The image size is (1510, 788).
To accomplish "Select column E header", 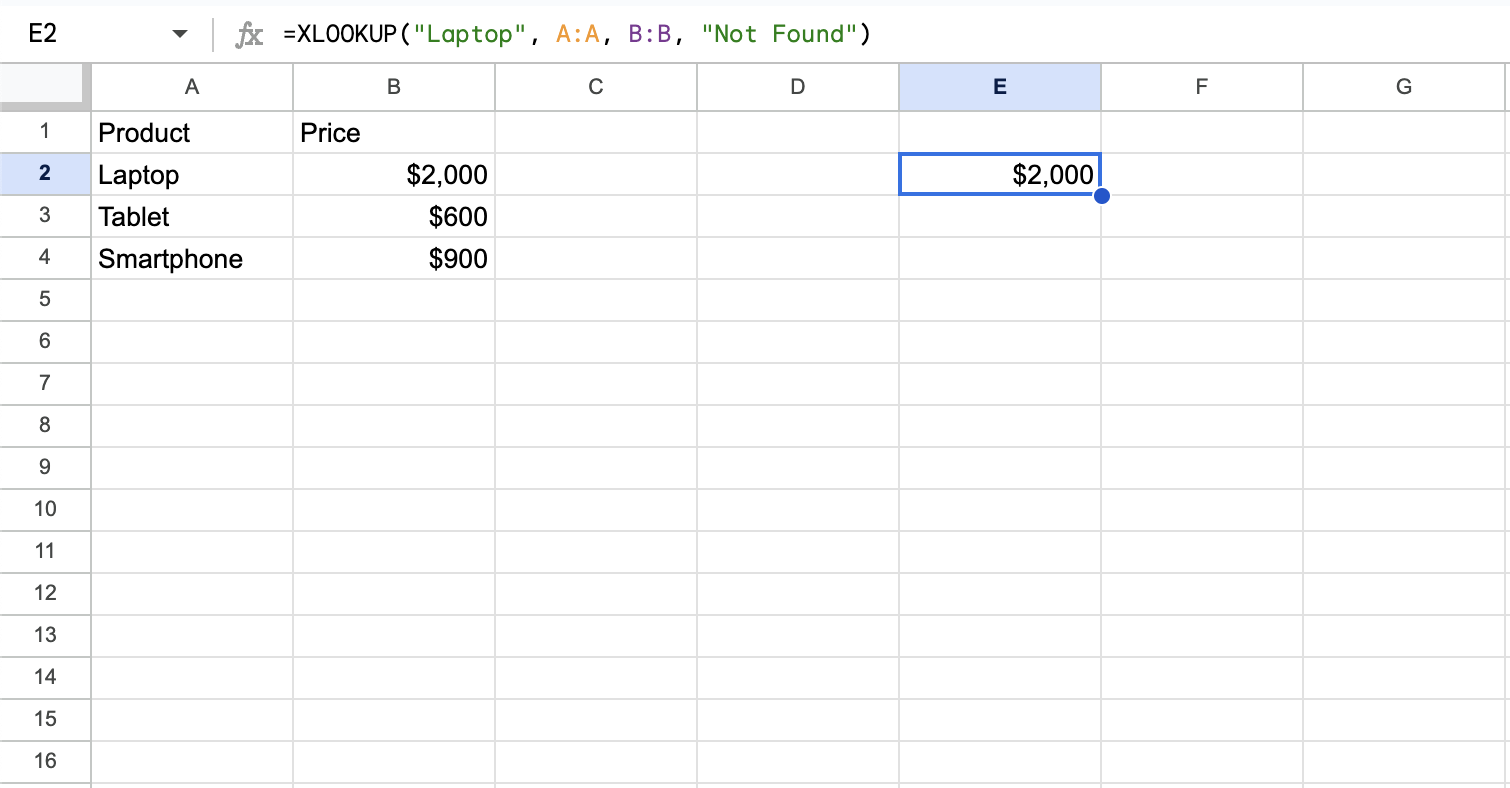I will 999,87.
